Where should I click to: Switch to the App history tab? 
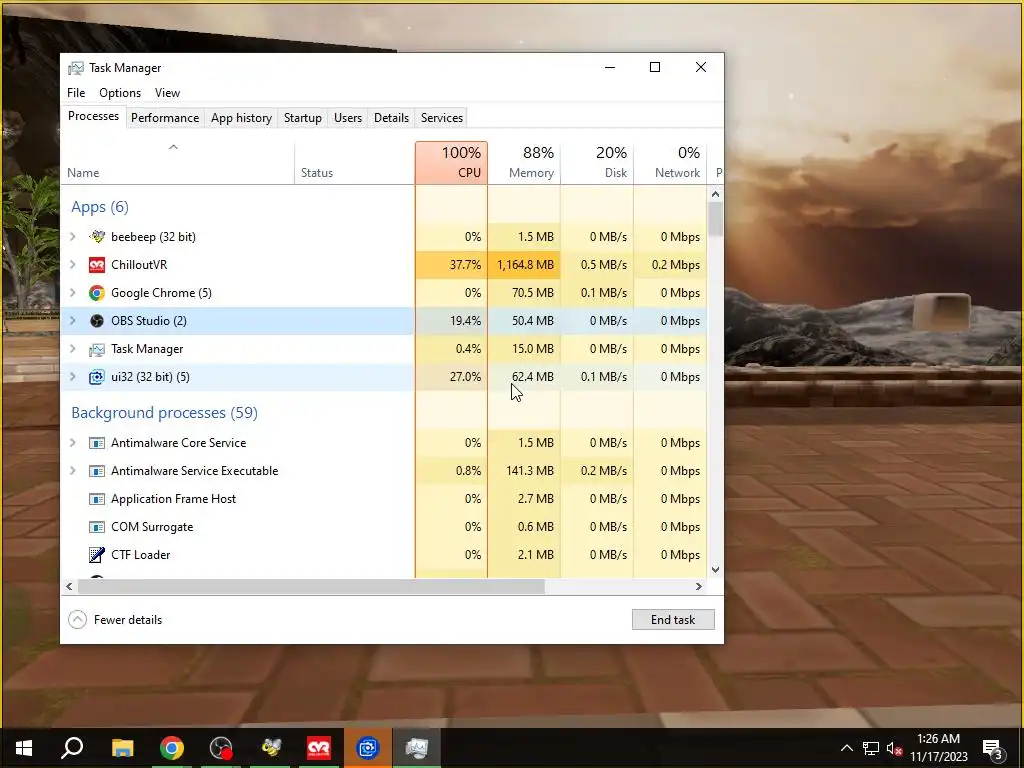pos(241,118)
